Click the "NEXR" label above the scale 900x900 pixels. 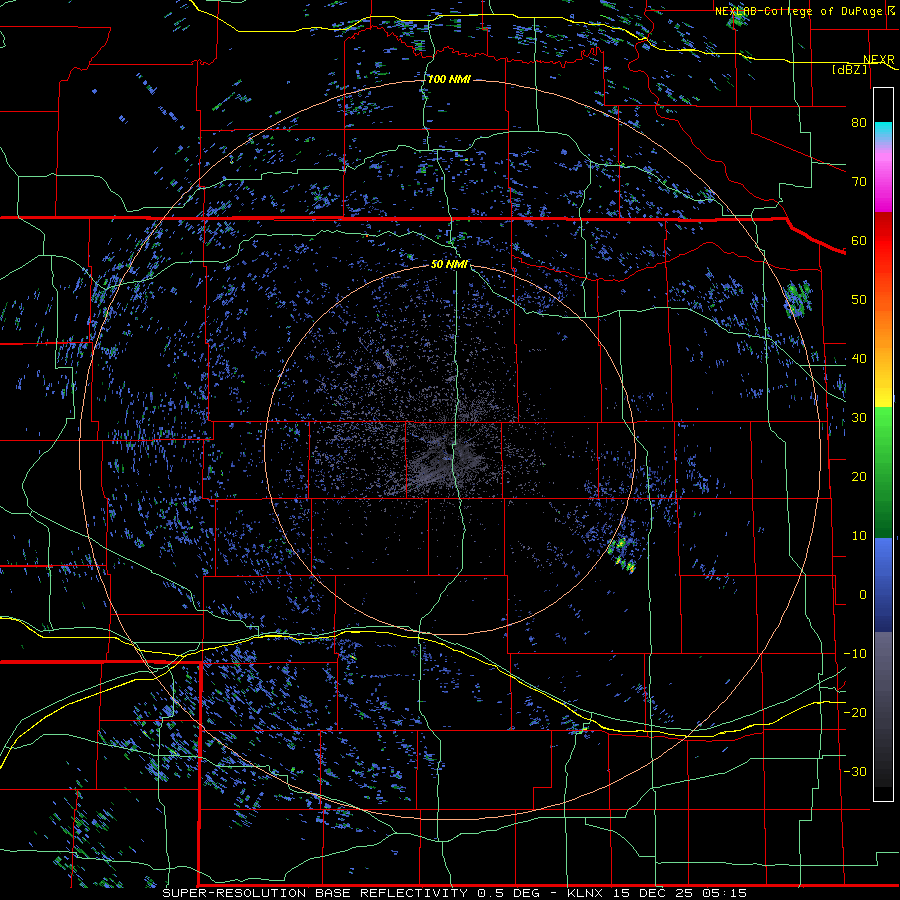879,60
